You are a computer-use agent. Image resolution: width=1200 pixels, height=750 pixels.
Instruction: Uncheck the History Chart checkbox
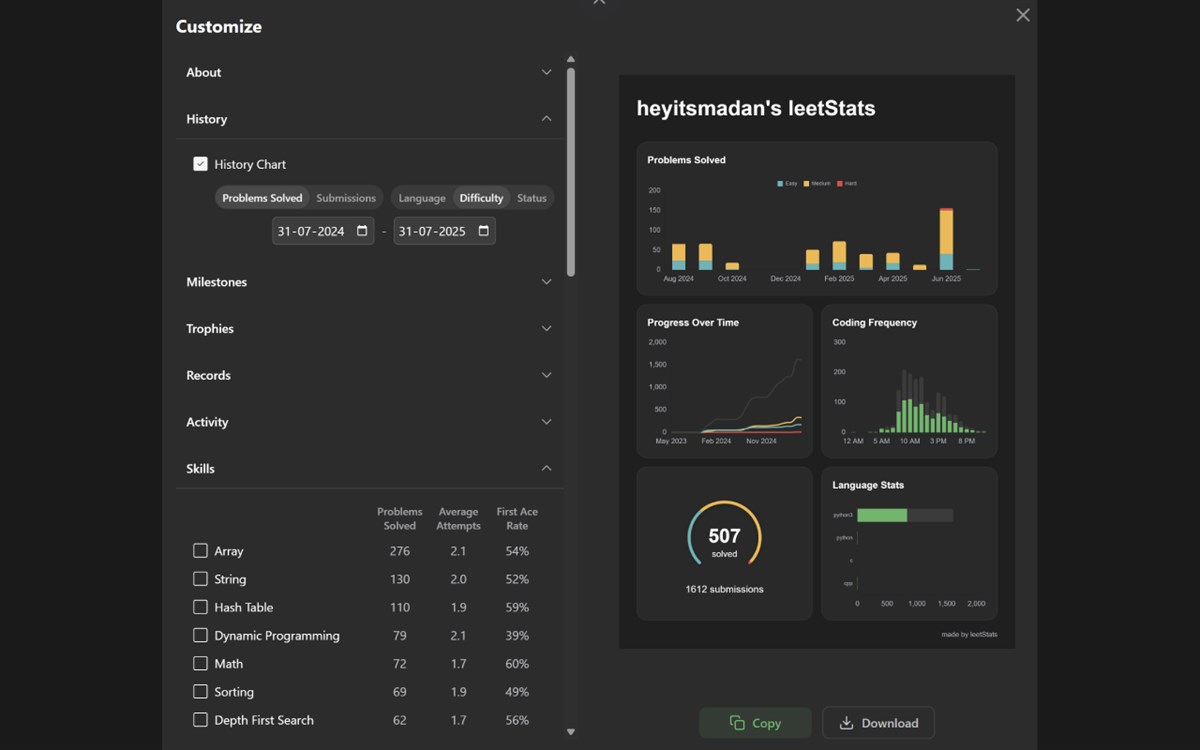(200, 164)
